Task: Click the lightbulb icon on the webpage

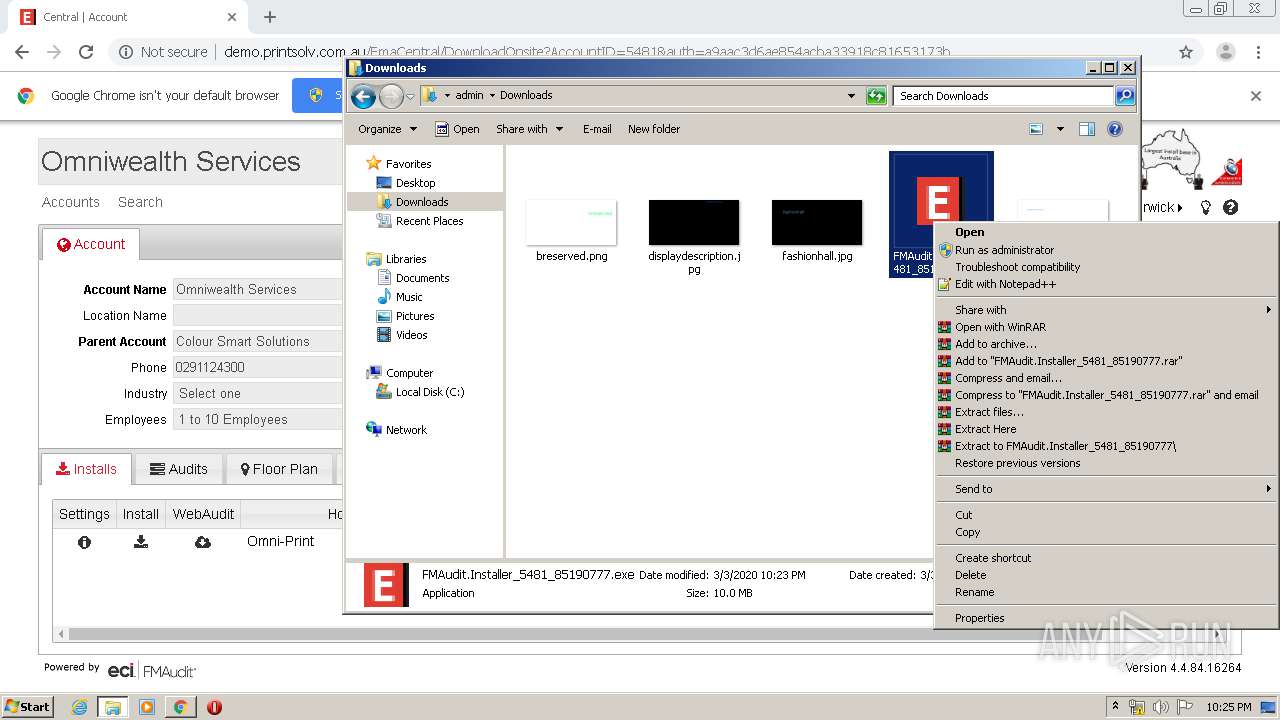Action: (1206, 207)
